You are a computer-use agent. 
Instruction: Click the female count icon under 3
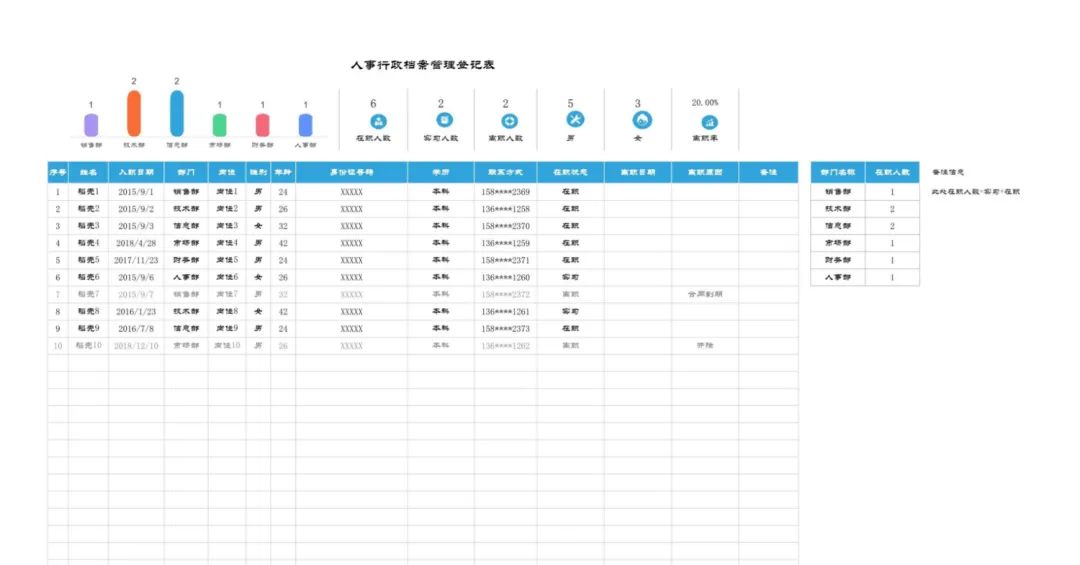(641, 120)
